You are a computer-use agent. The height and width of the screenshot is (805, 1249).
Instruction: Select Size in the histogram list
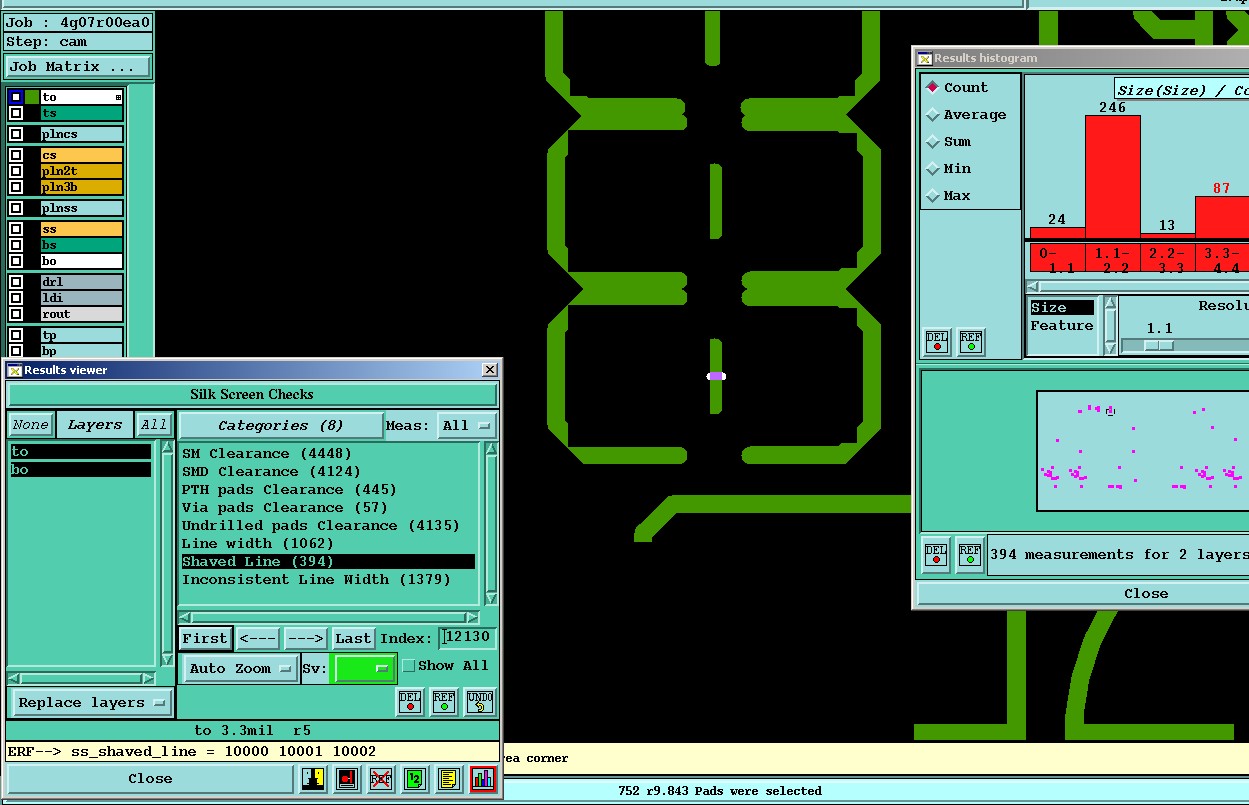[1062, 308]
